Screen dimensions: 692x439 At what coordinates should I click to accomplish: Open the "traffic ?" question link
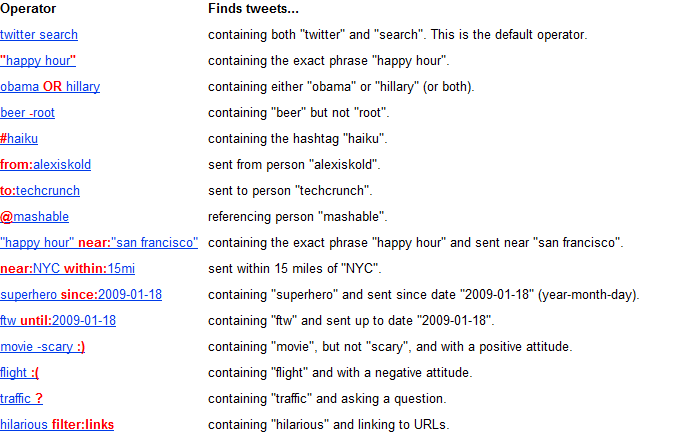click(21, 399)
